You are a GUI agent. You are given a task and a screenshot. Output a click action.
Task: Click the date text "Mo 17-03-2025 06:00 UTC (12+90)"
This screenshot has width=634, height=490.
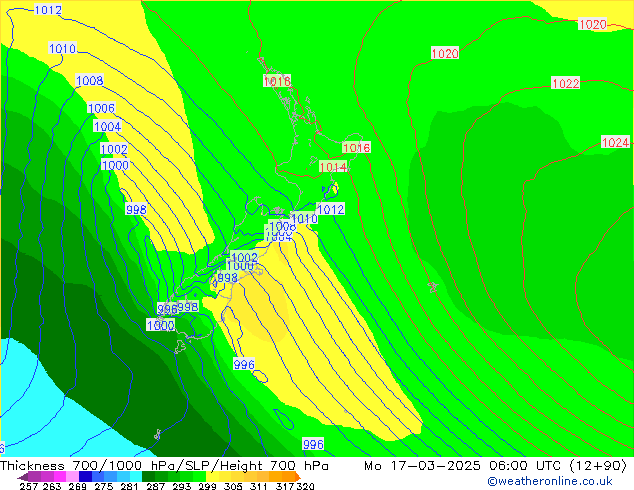(x=495, y=466)
